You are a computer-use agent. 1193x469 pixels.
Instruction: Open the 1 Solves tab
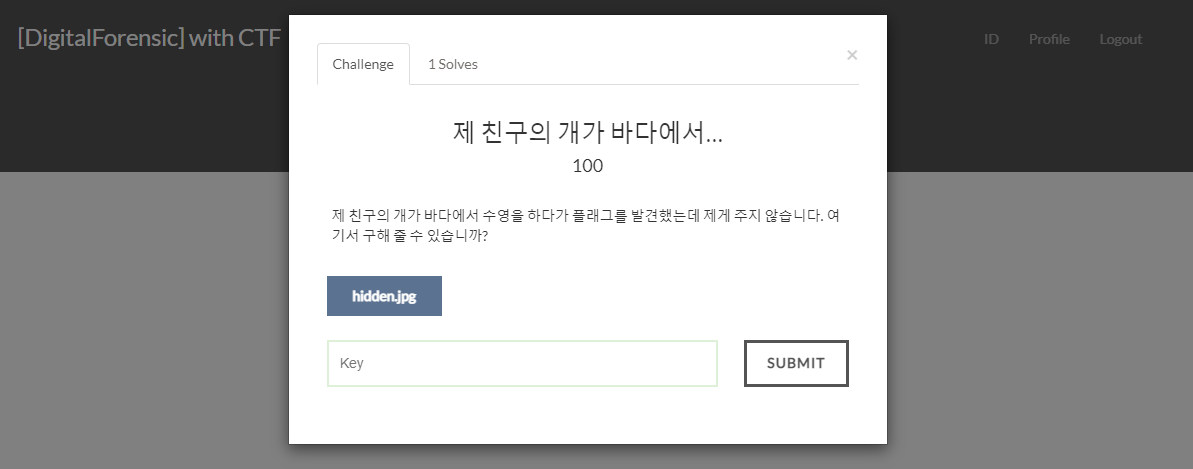tap(453, 64)
